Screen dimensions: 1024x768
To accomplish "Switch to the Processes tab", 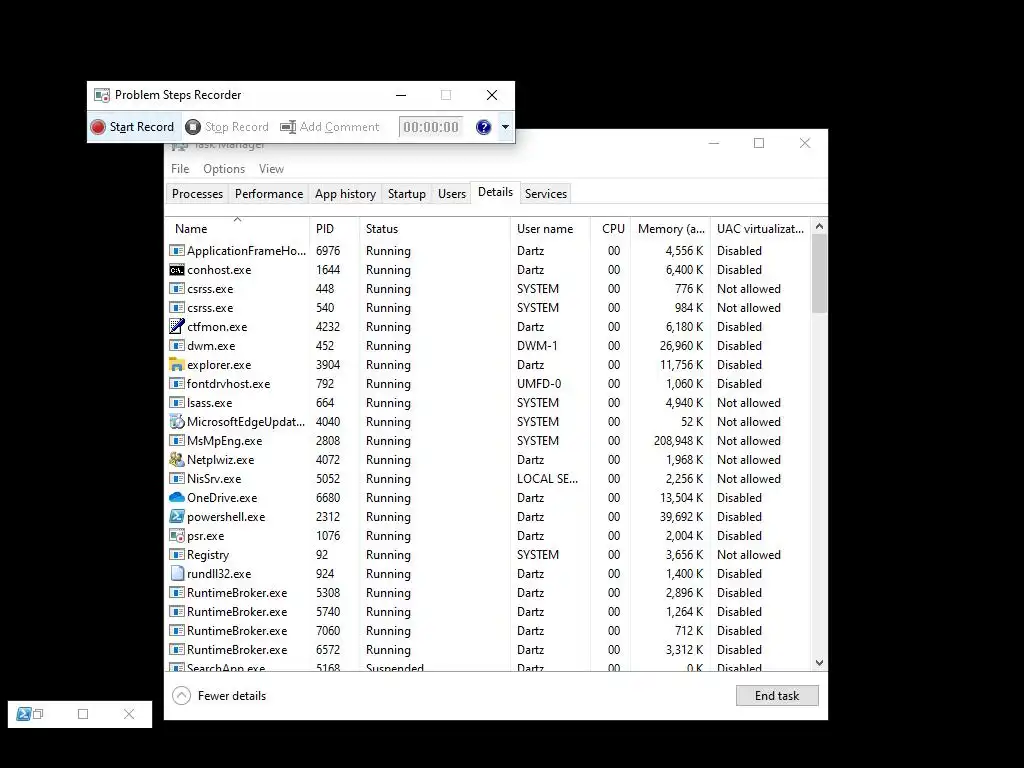I will [x=197, y=194].
